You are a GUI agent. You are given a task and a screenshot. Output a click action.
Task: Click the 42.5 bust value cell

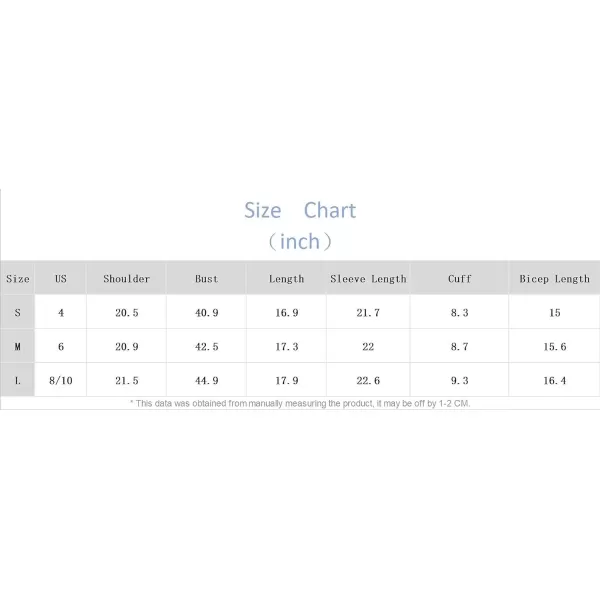click(207, 347)
